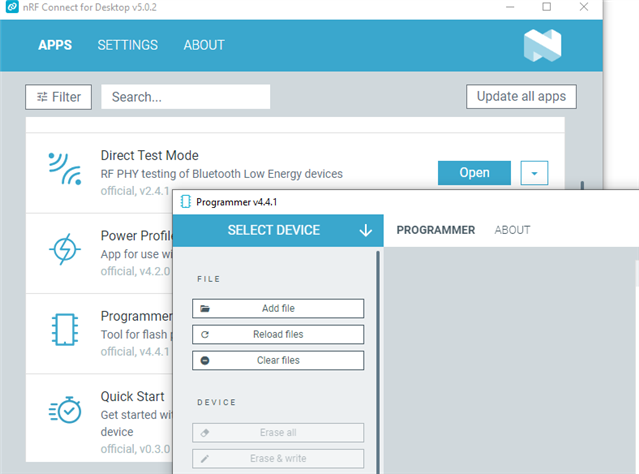Click the Programmer chip icon in list
The width and height of the screenshot is (639, 474).
65,329
